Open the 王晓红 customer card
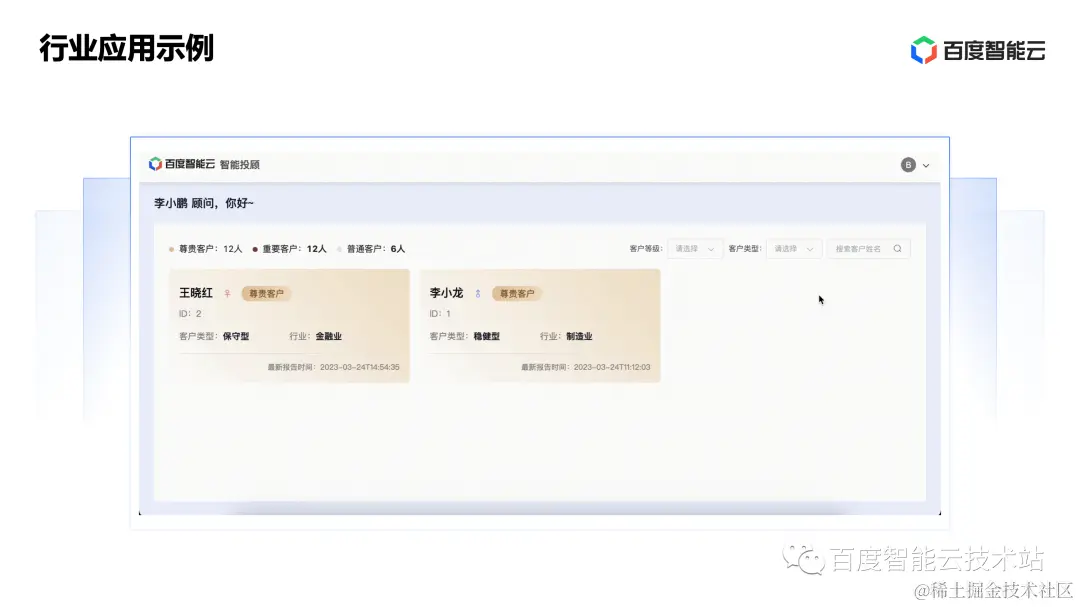1080x607 pixels. coord(289,325)
